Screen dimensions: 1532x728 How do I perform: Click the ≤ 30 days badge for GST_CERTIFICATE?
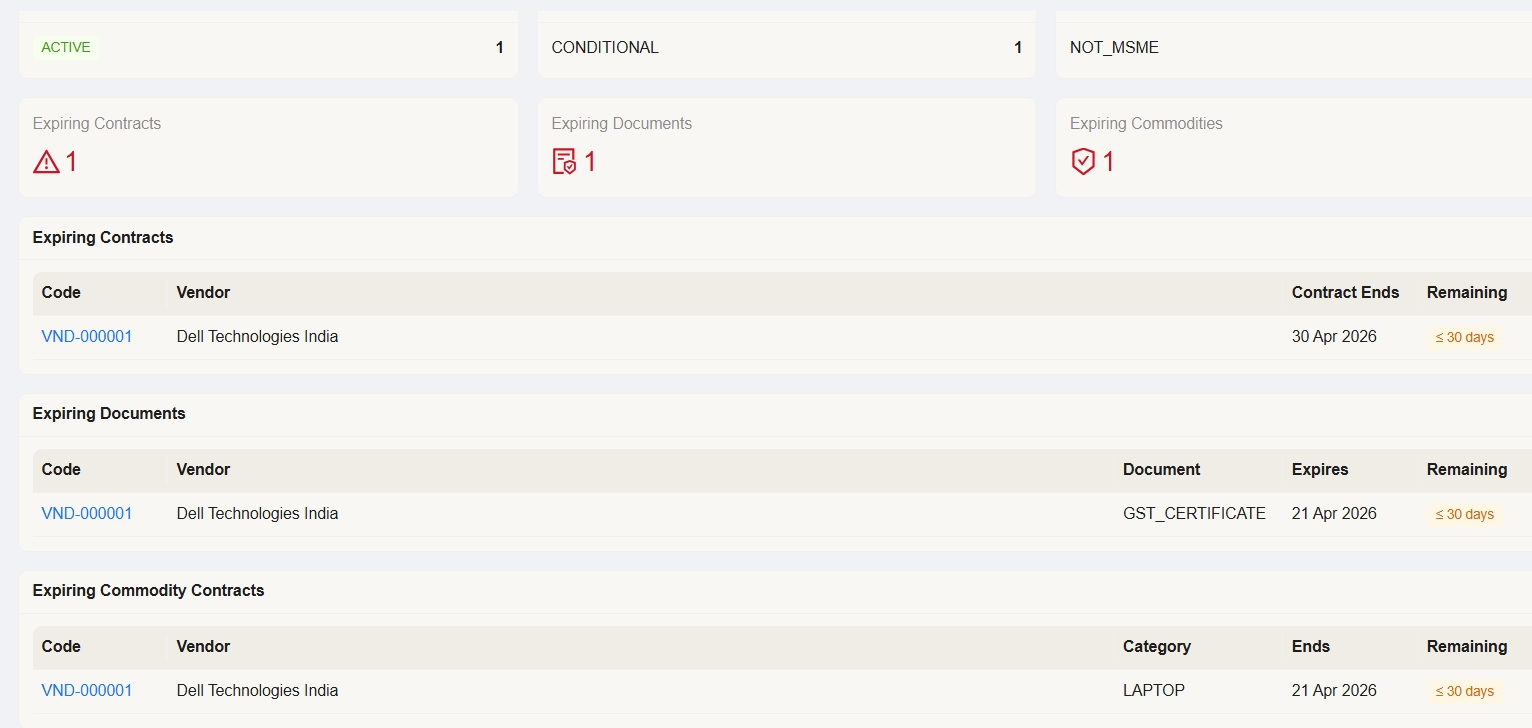[1464, 515]
